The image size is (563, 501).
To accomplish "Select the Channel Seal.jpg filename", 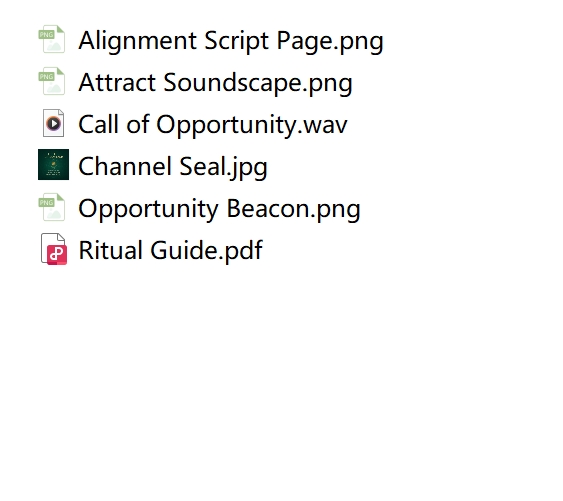I will point(173,167).
